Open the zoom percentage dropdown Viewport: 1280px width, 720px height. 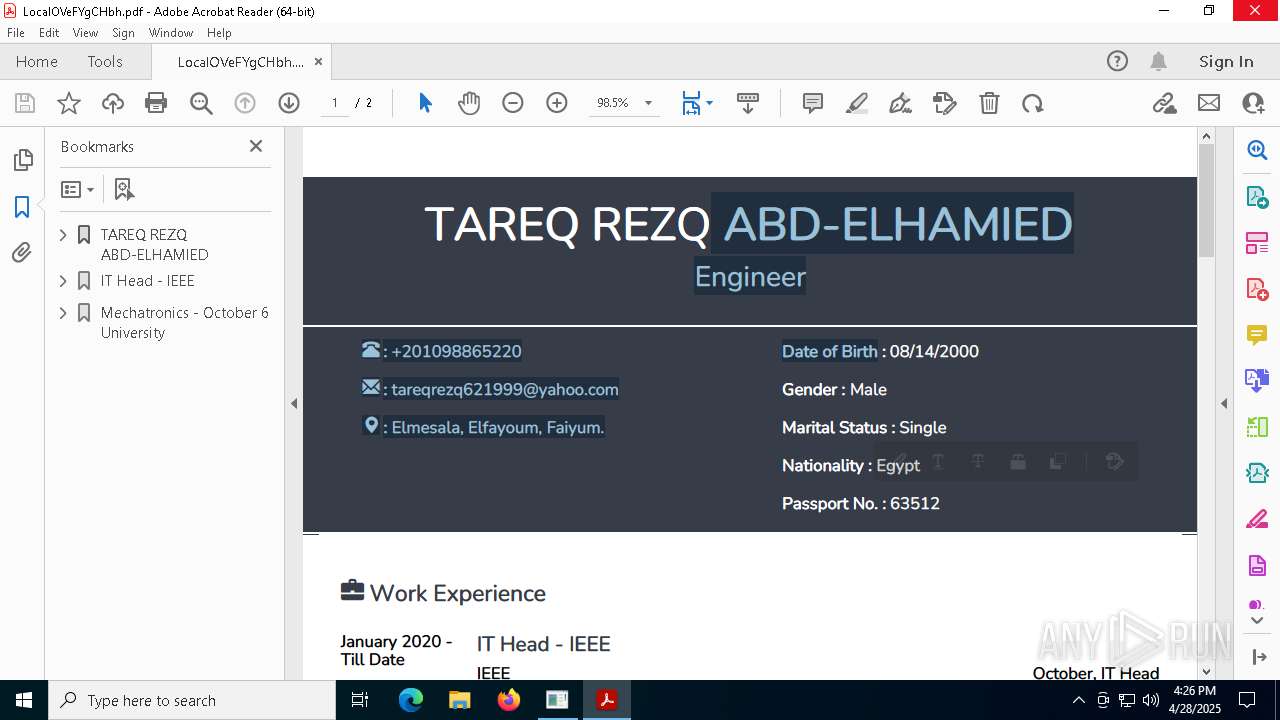pyautogui.click(x=648, y=103)
